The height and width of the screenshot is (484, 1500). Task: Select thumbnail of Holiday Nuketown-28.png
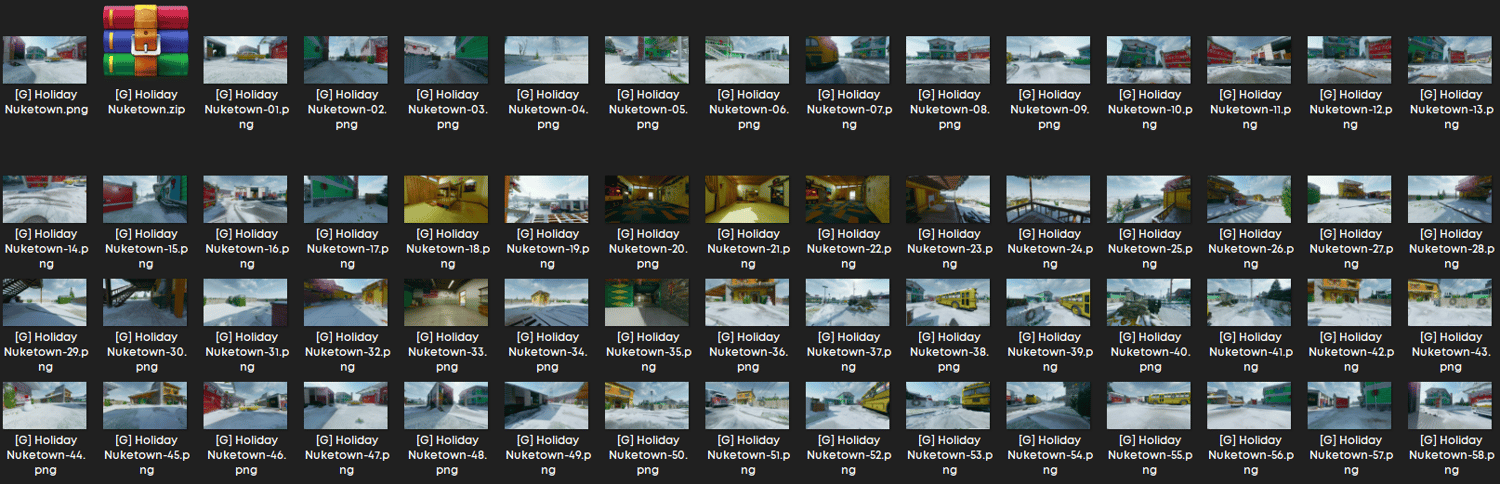coord(1449,199)
